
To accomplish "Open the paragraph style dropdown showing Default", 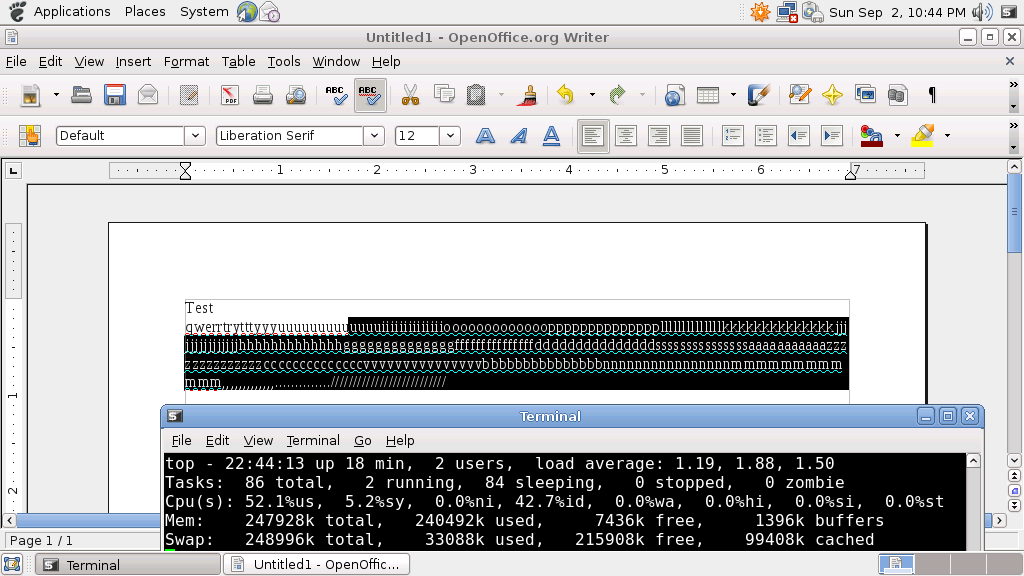I will click(195, 136).
